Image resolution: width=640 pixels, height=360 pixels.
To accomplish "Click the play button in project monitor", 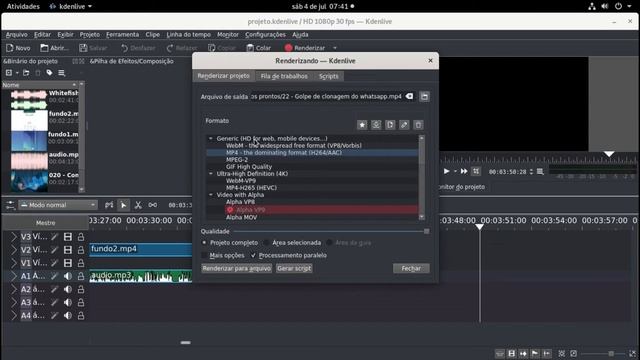I will tap(446, 171).
